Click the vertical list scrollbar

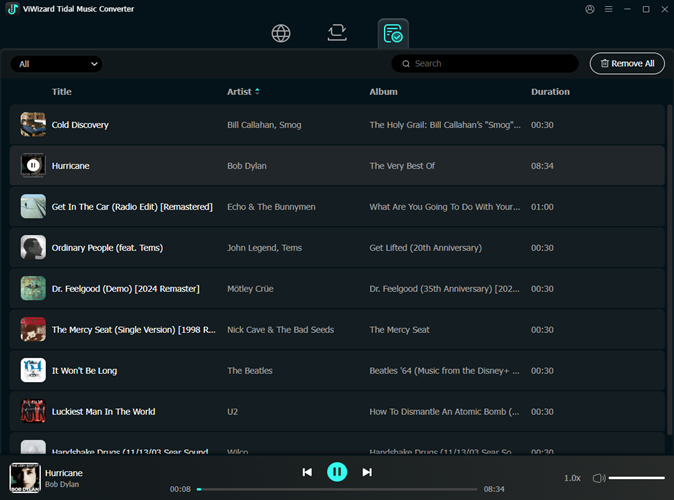pos(669,270)
